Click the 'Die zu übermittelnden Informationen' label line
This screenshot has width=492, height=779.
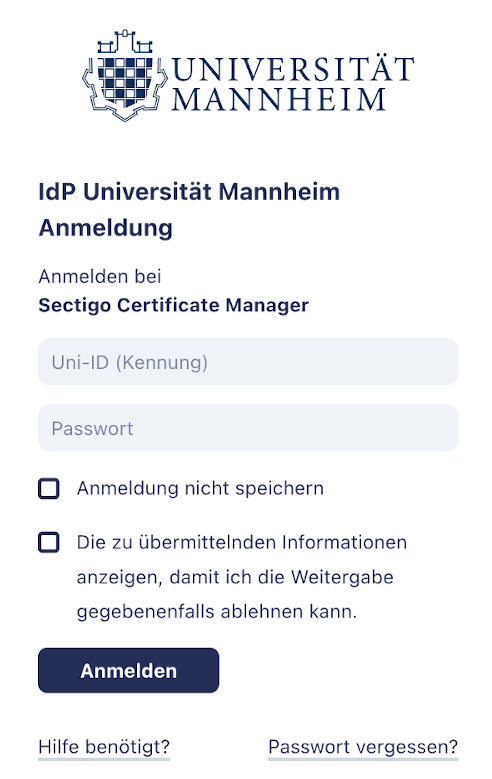click(x=242, y=542)
